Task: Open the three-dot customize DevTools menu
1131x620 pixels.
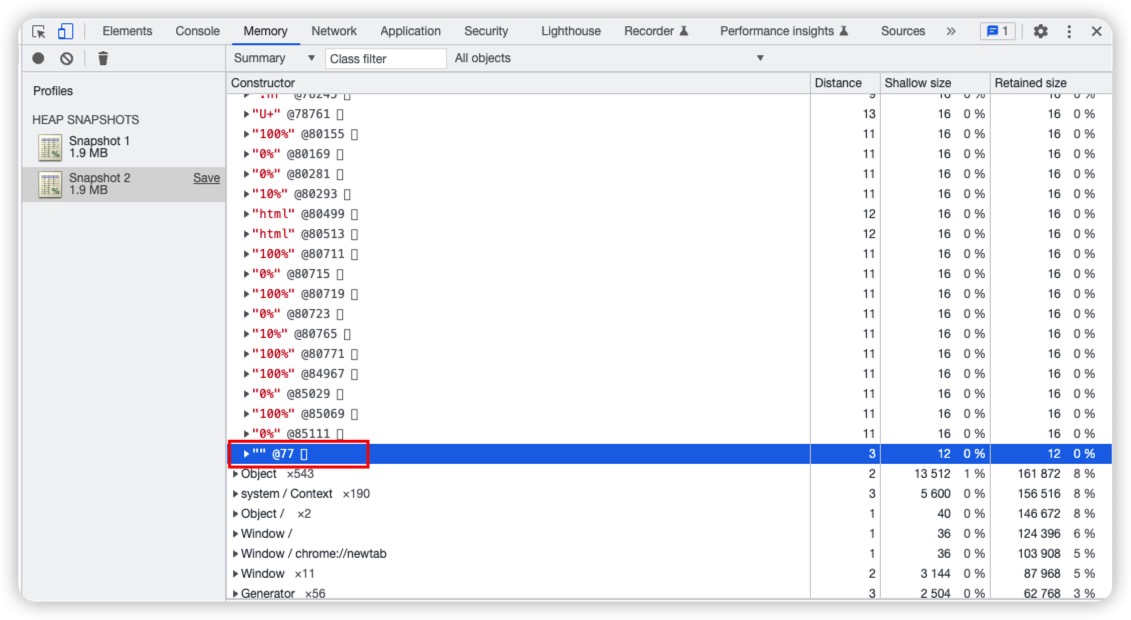Action: [1068, 31]
